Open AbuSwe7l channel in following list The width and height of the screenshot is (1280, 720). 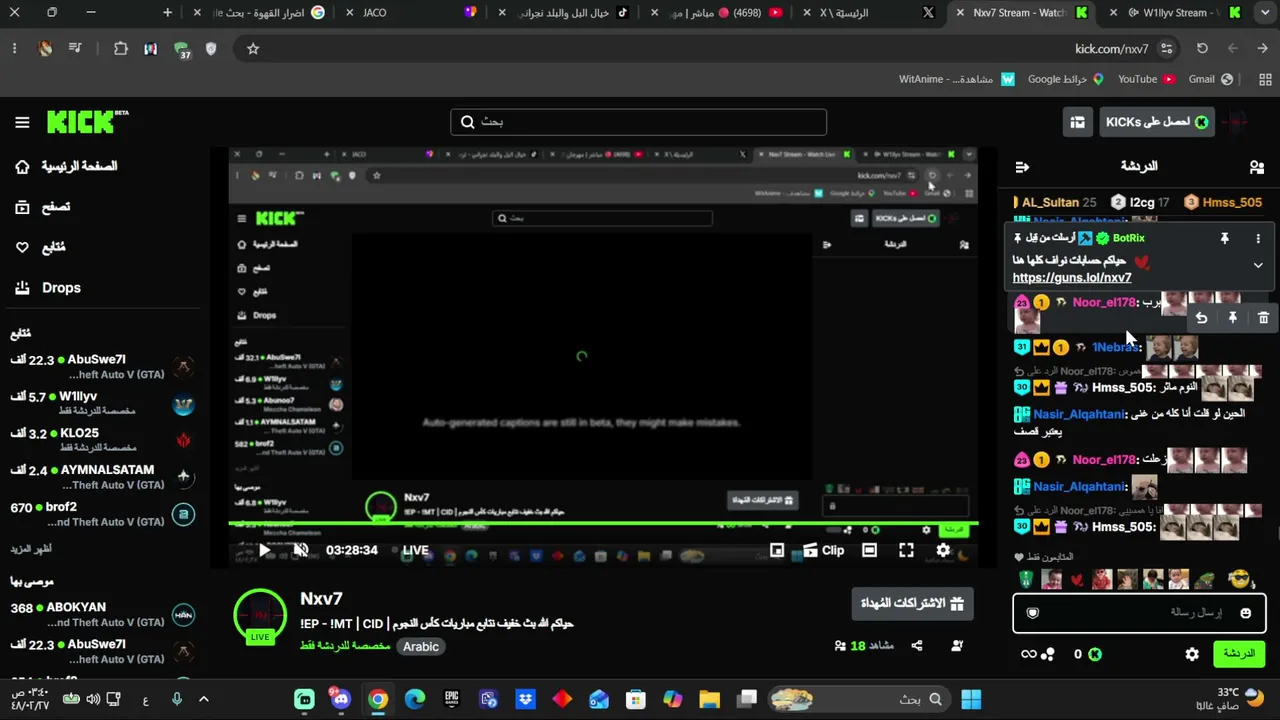point(102,367)
